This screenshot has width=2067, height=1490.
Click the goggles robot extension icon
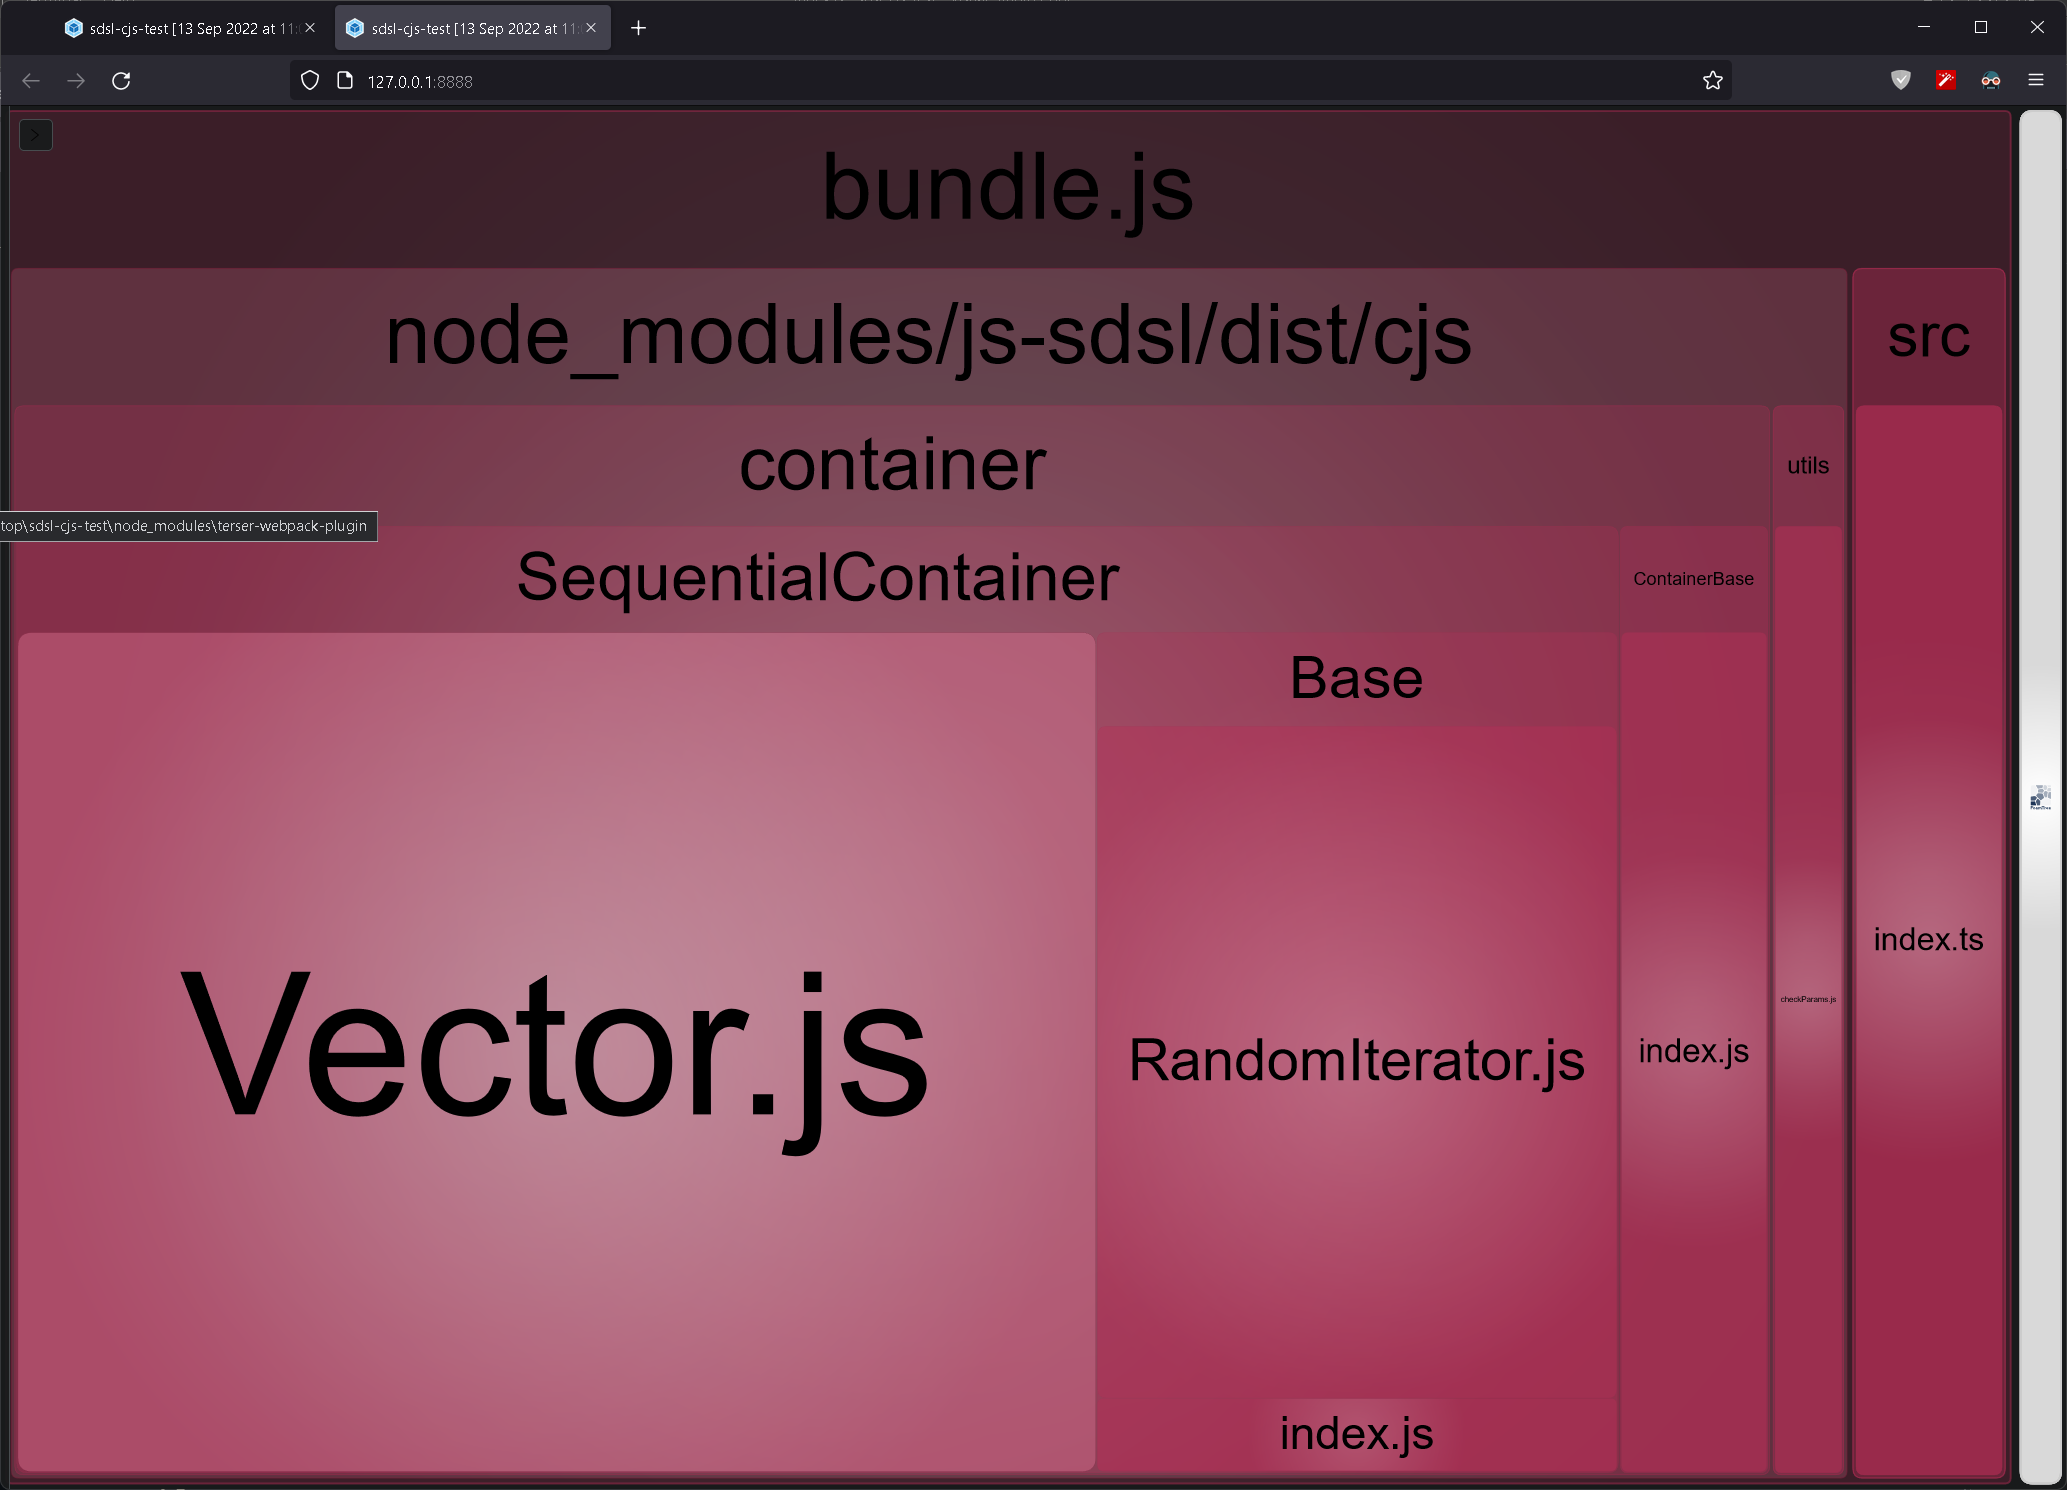(1990, 81)
